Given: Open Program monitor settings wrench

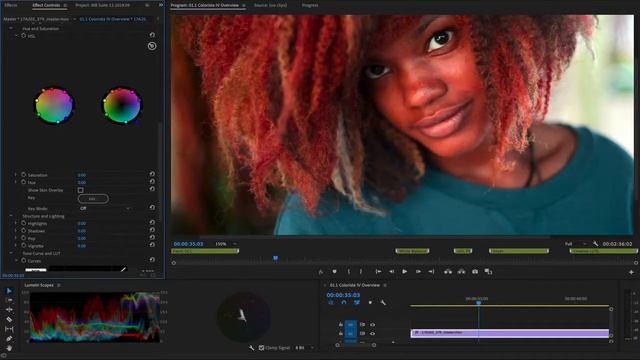Looking at the screenshot, I should click(x=596, y=244).
